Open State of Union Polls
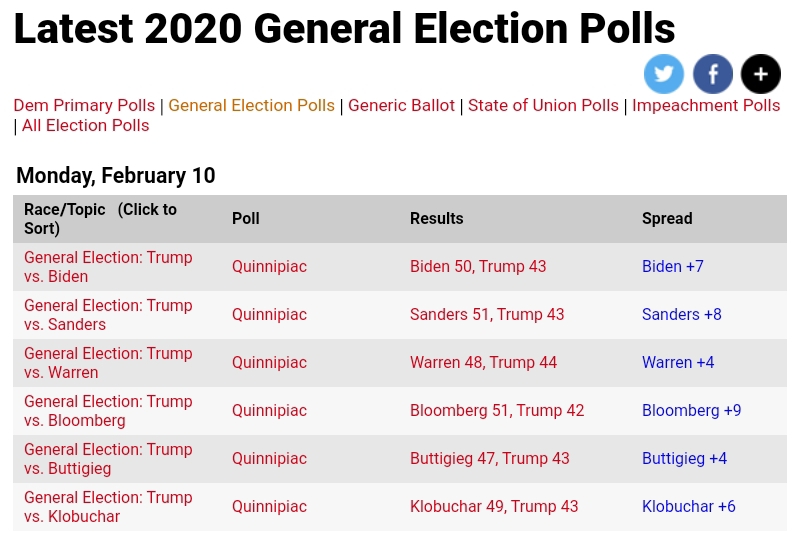This screenshot has height=538, width=800. [543, 105]
